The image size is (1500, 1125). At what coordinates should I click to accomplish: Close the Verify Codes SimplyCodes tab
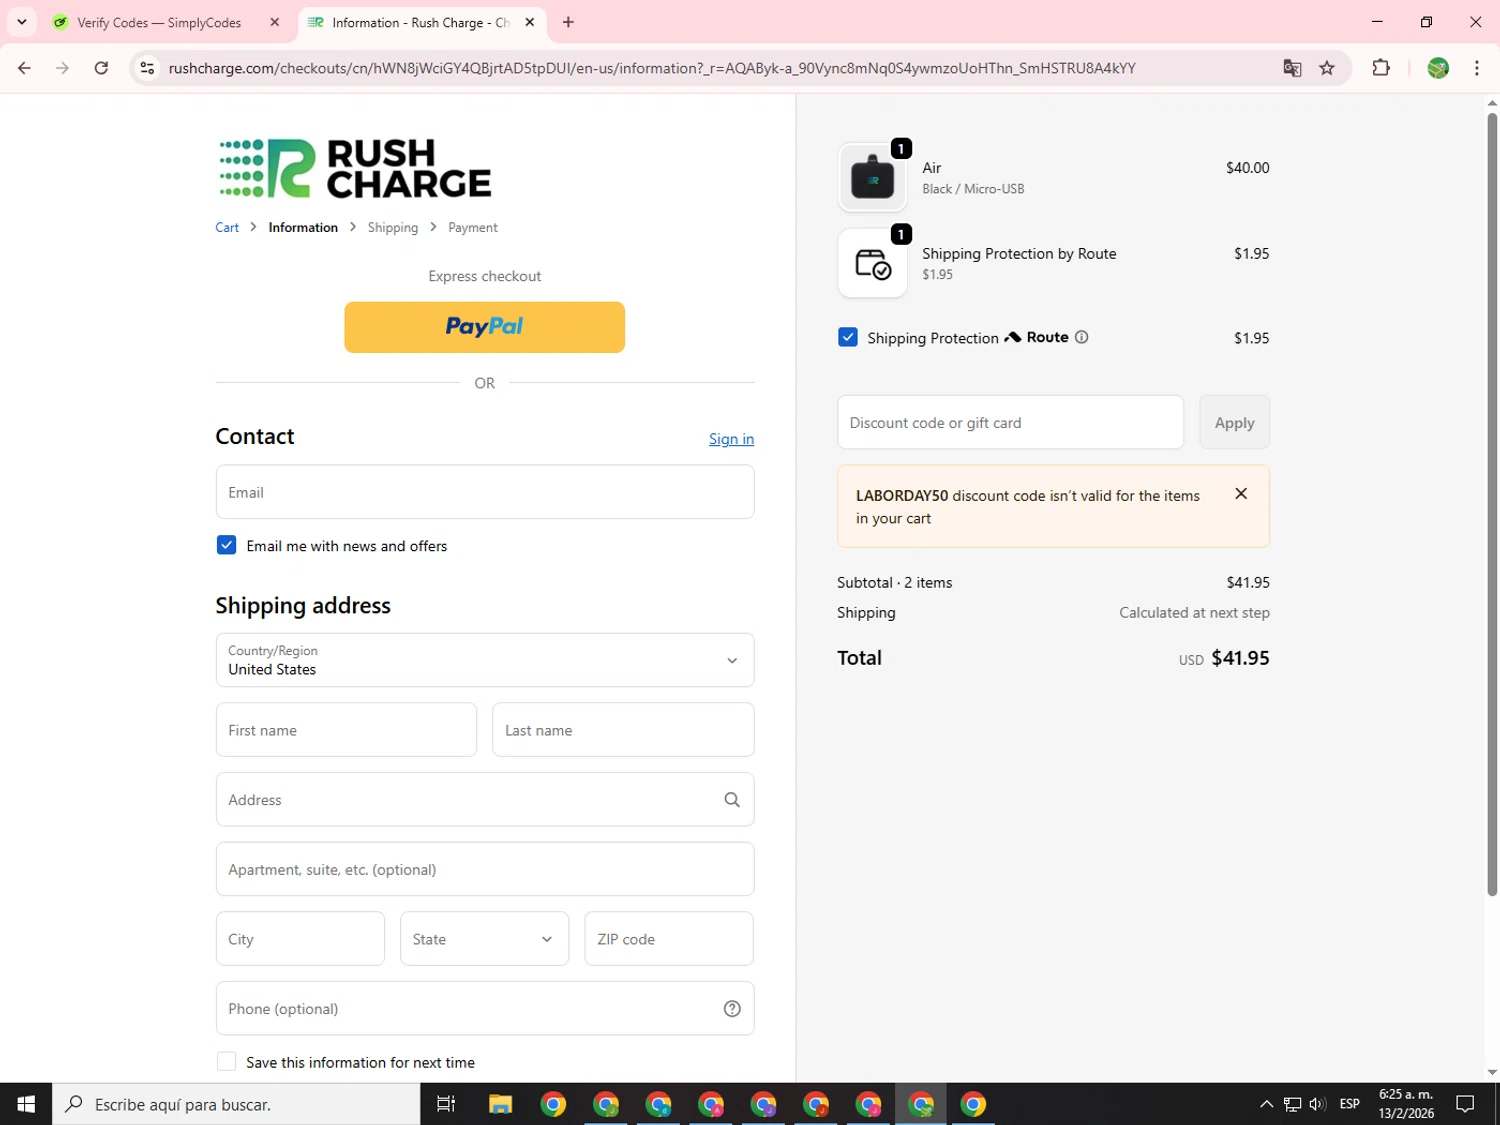point(275,22)
